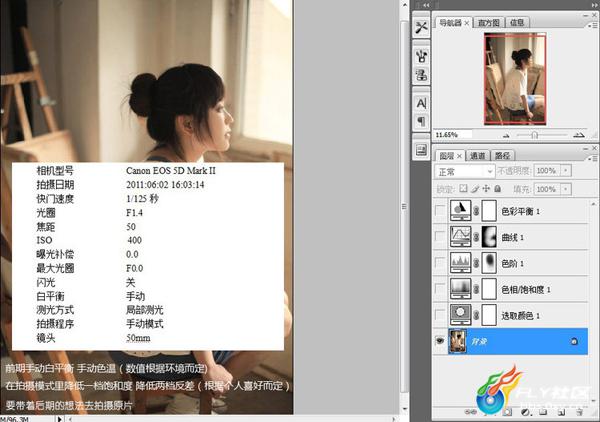
Task: Click the new group folder icon
Action: coord(543,412)
